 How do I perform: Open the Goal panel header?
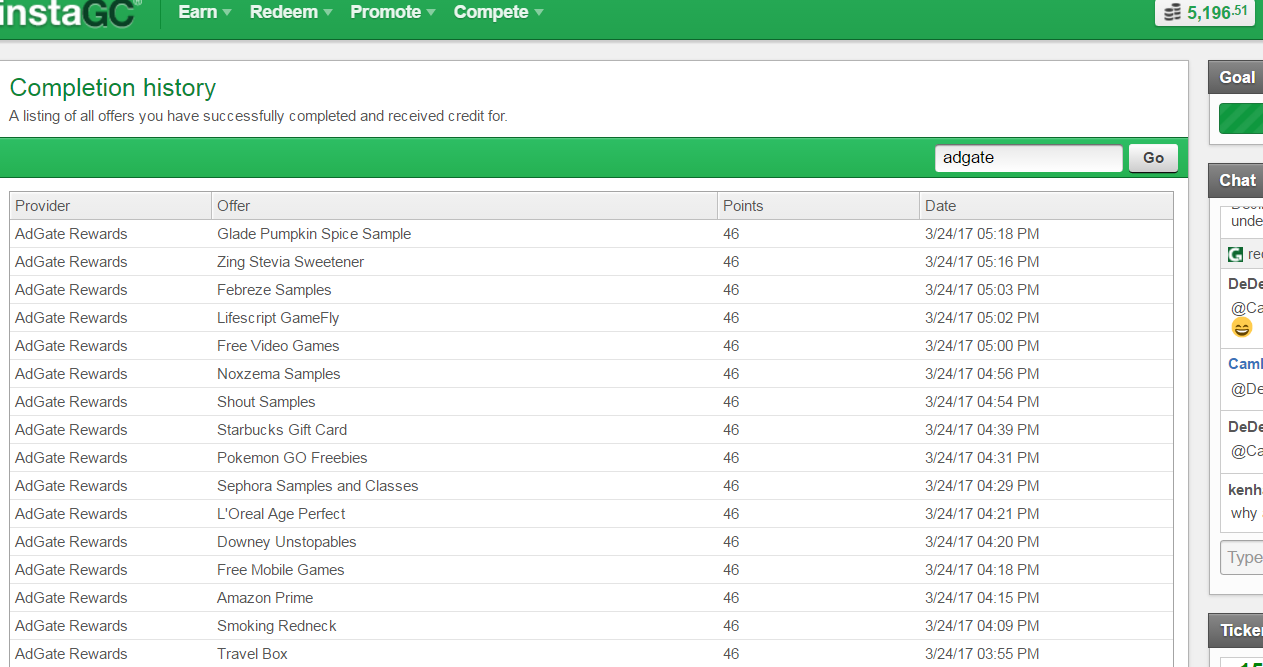pyautogui.click(x=1236, y=78)
